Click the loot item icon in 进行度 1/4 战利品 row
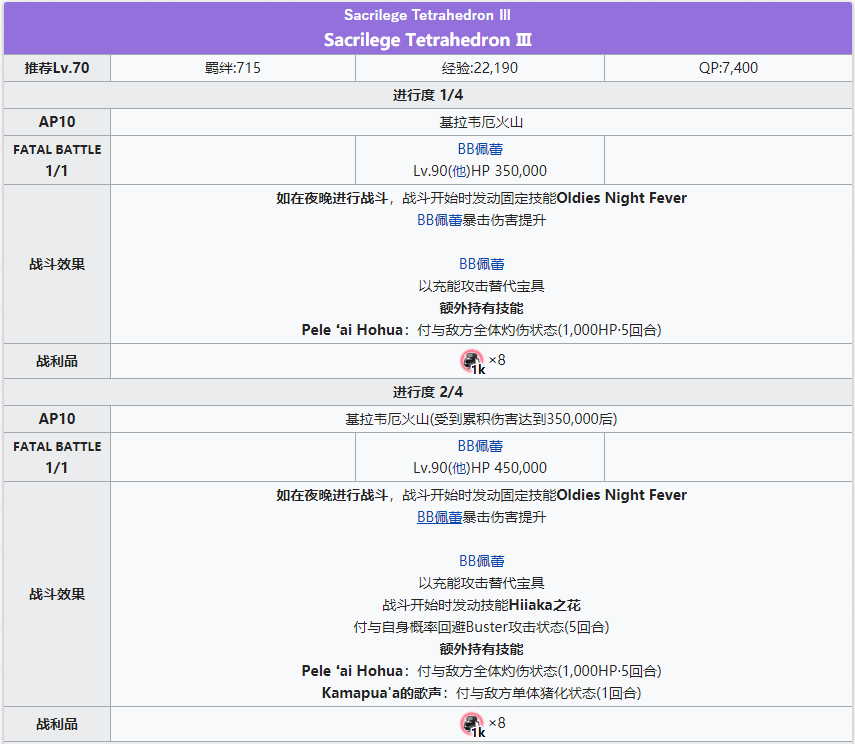This screenshot has width=855, height=744. click(472, 361)
